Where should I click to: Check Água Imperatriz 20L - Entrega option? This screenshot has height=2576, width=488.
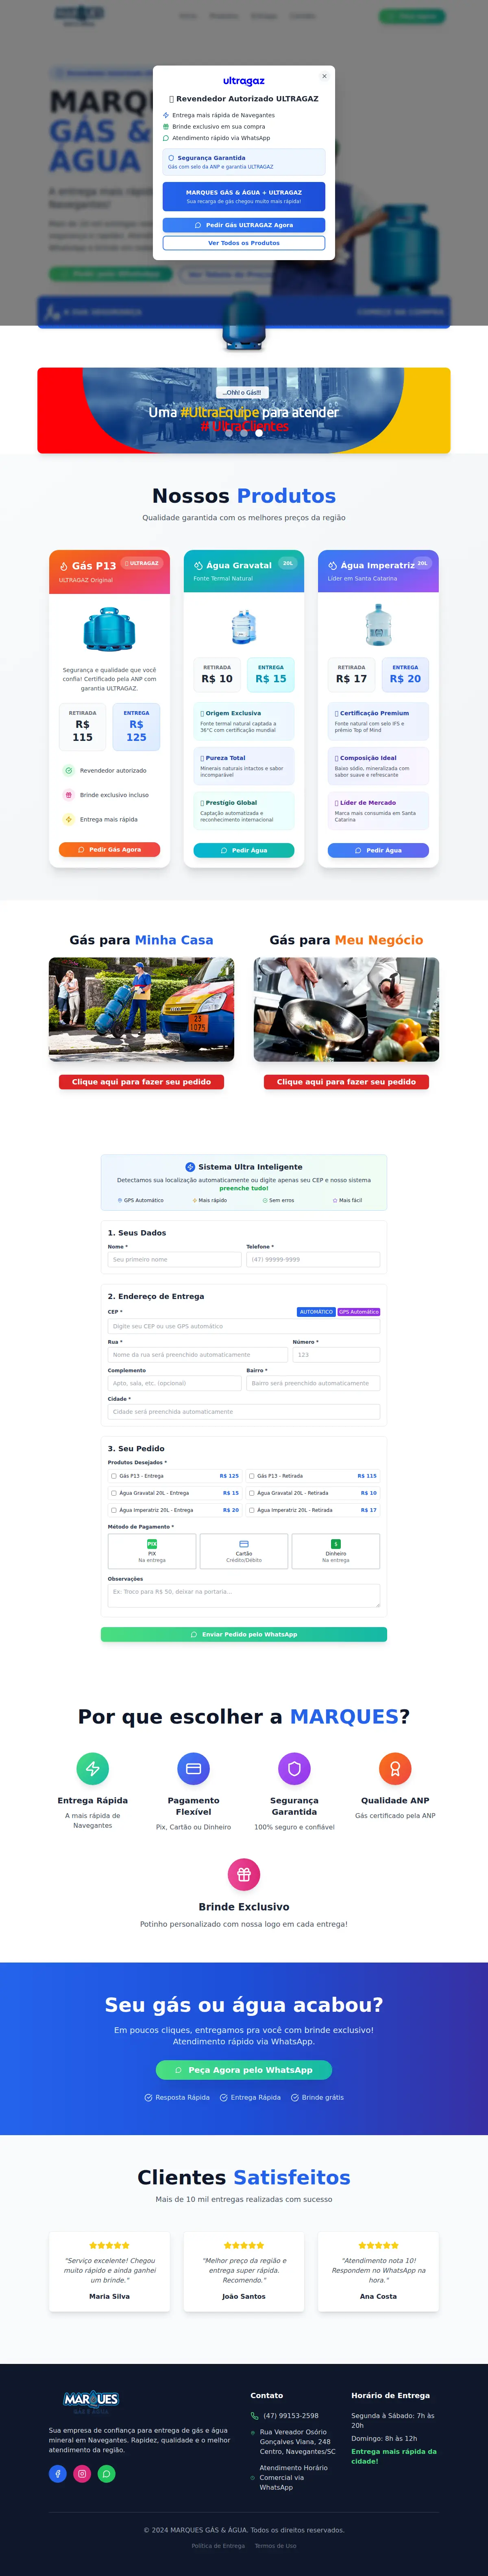[114, 1510]
